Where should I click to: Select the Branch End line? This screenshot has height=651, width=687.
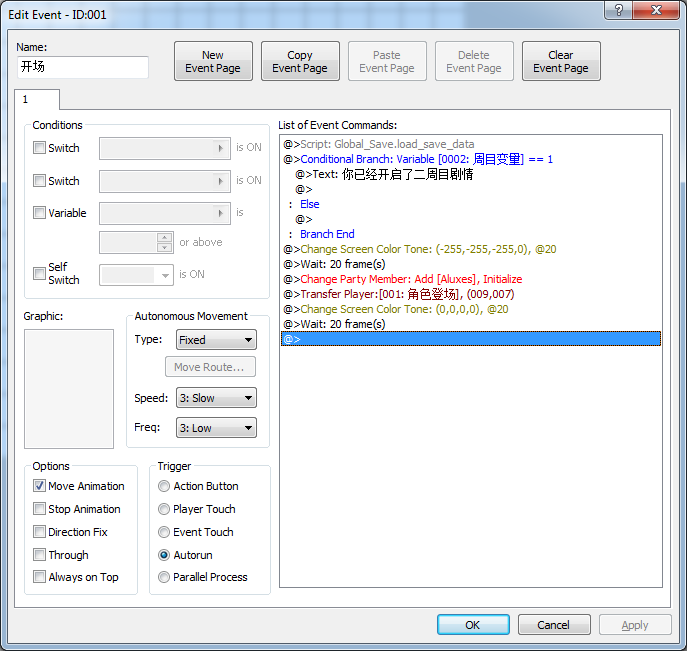(x=471, y=234)
